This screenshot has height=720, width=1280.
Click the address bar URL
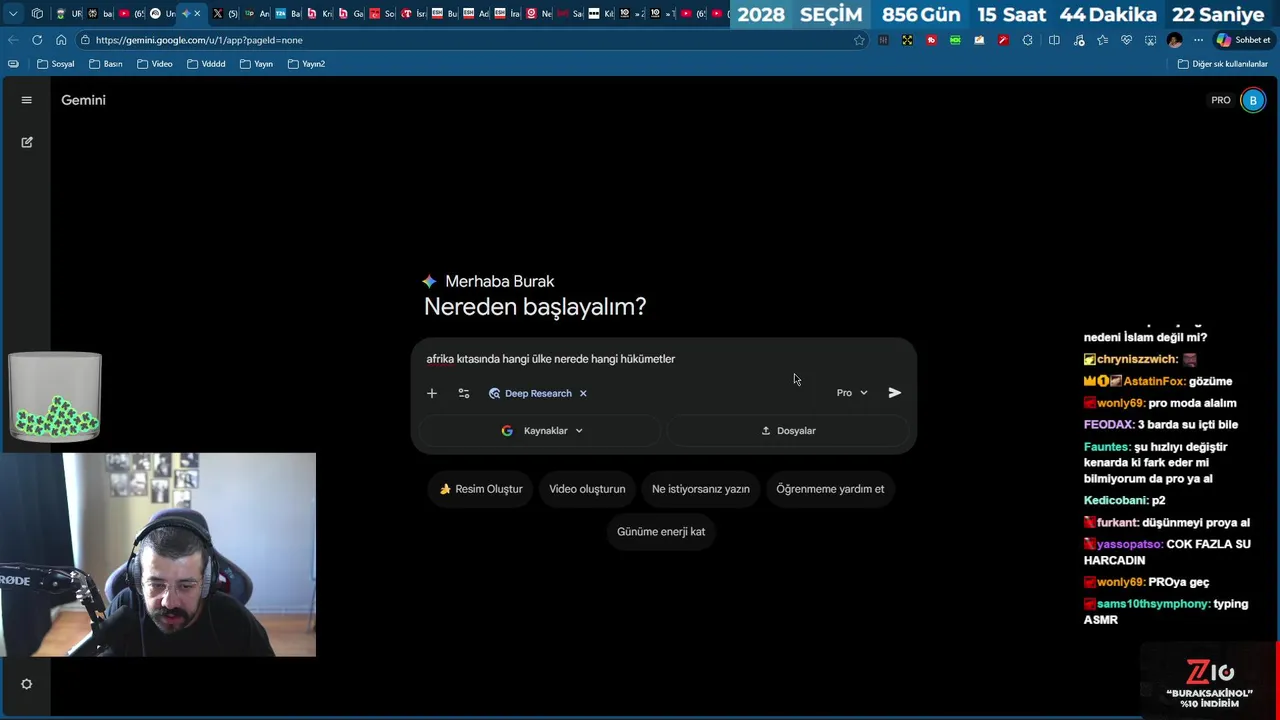pyautogui.click(x=199, y=40)
